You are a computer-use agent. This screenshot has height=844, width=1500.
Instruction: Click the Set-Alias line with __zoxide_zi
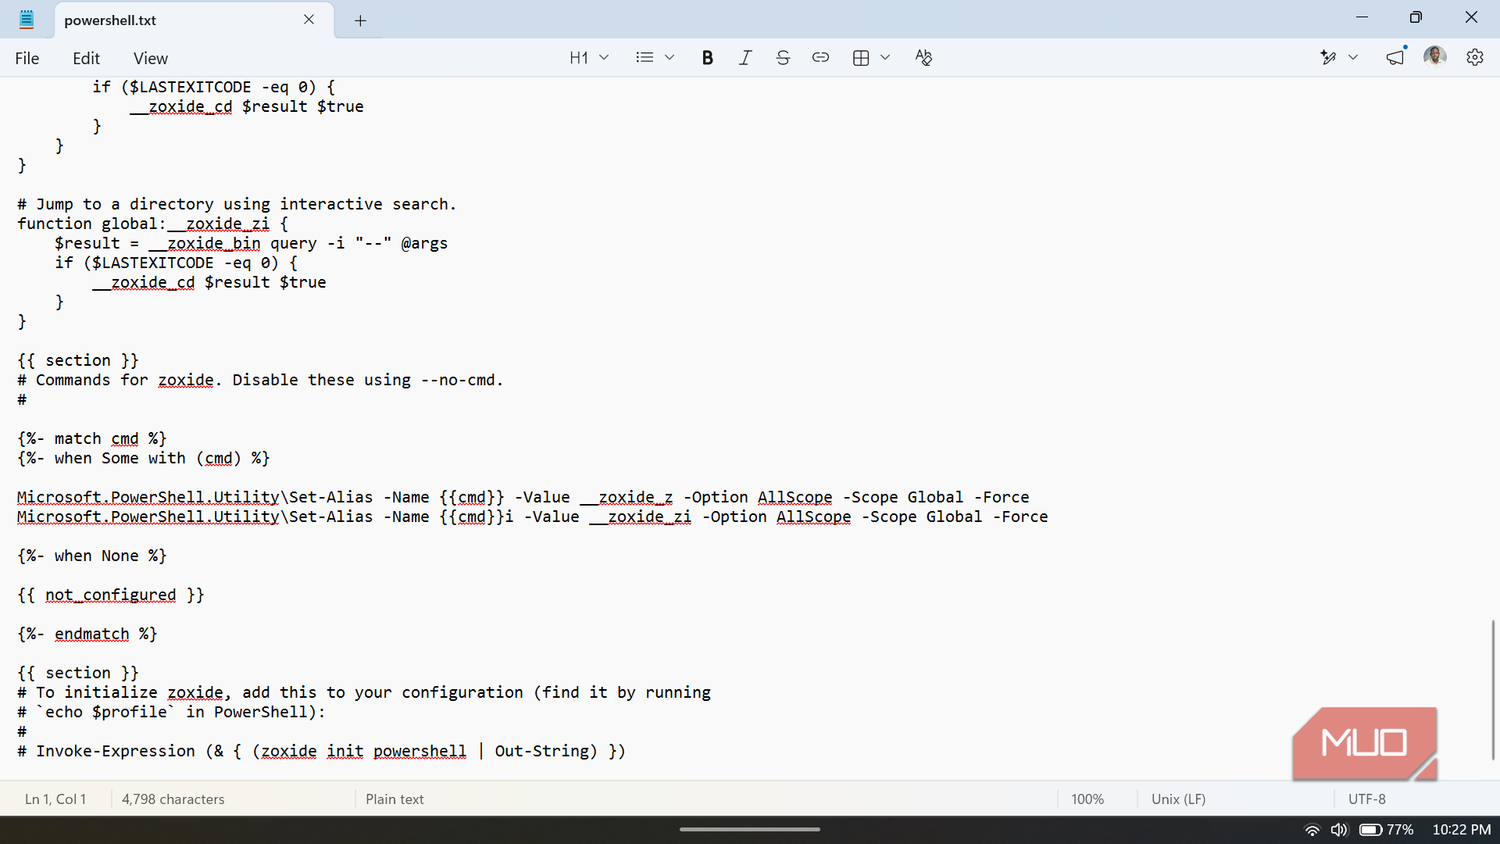pos(532,517)
